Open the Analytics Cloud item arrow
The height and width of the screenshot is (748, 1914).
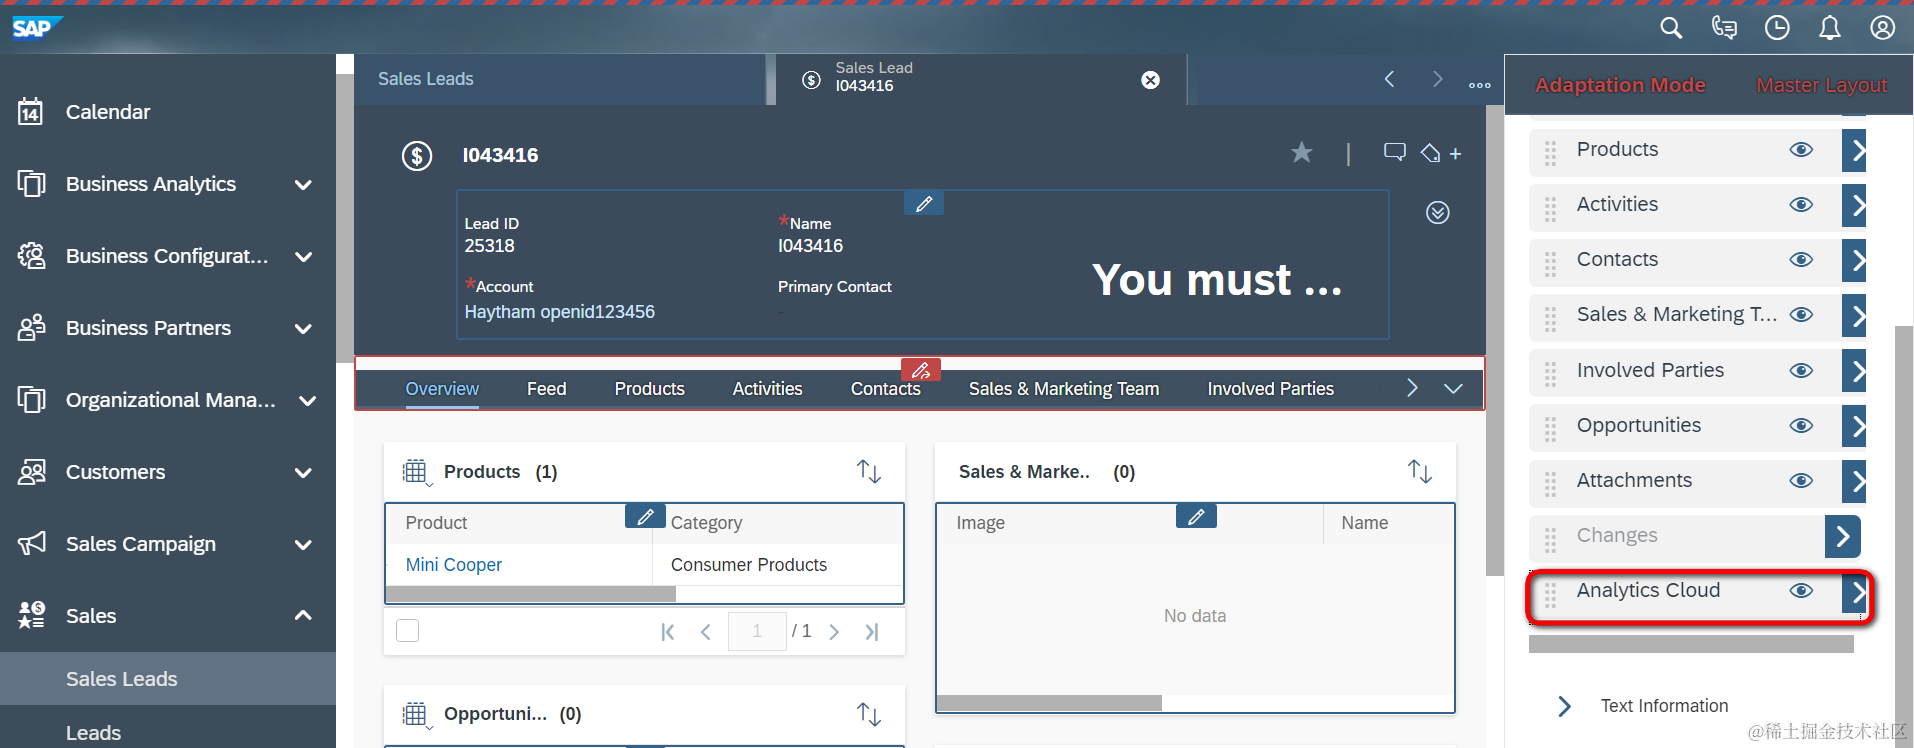pos(1854,592)
